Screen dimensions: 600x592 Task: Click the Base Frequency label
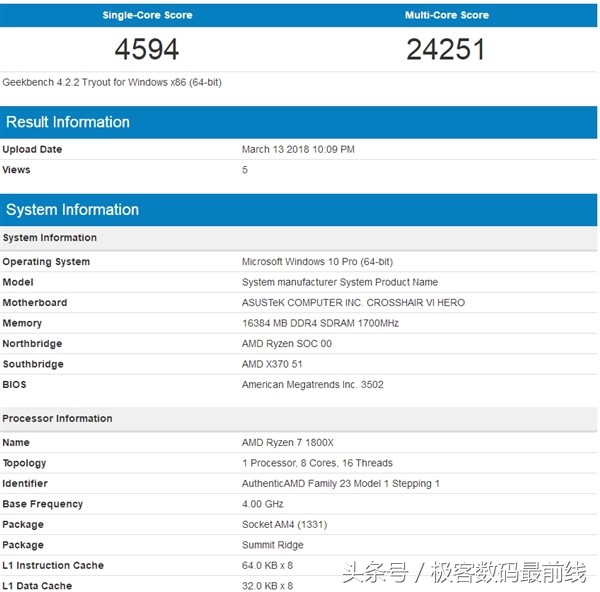42,504
